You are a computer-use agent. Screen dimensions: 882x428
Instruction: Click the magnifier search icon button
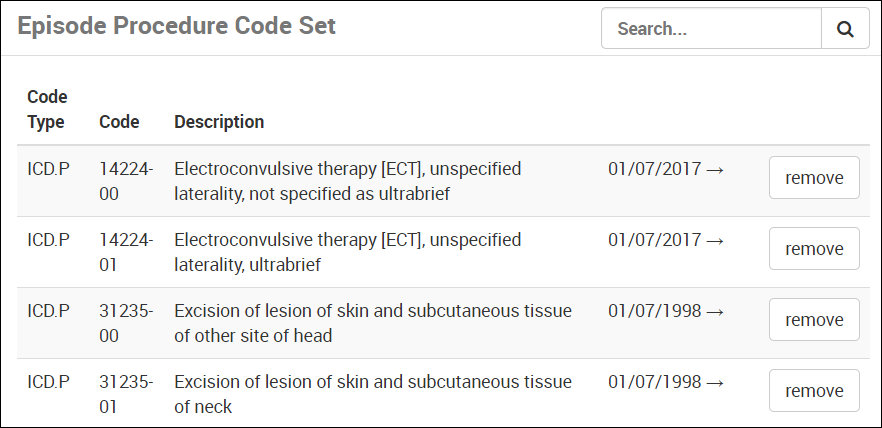pyautogui.click(x=845, y=29)
